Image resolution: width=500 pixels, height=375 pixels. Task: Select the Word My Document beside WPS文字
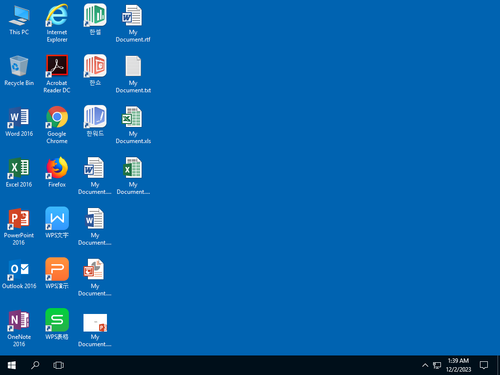95,227
